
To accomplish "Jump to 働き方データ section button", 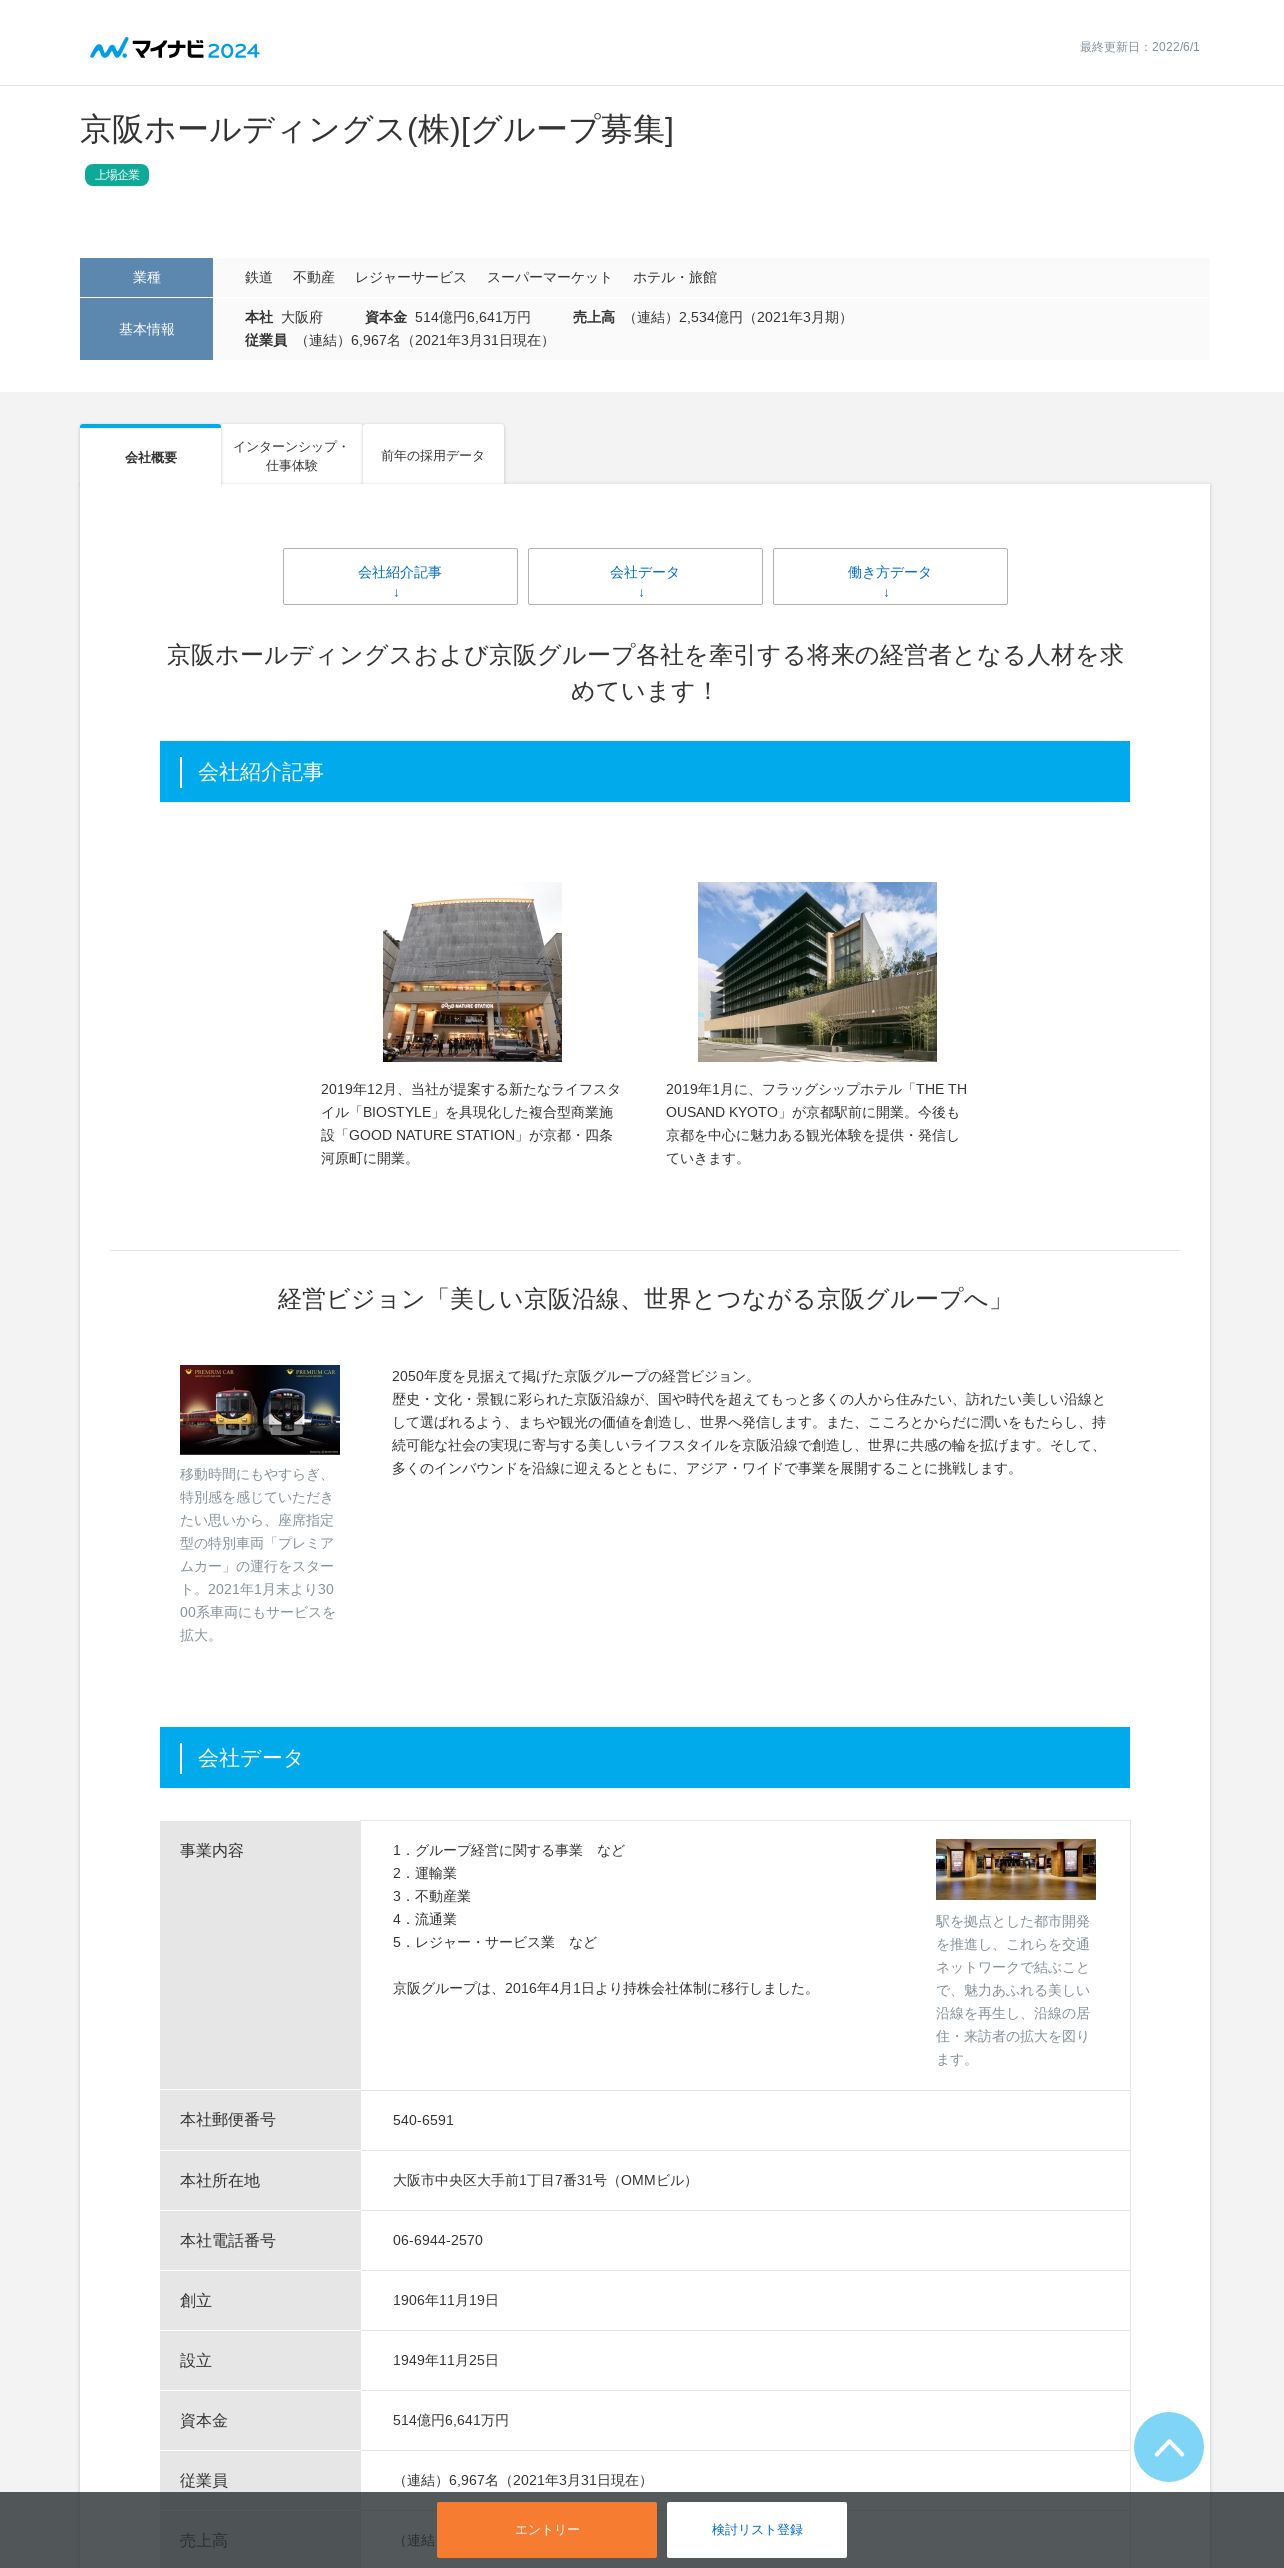I will point(890,576).
